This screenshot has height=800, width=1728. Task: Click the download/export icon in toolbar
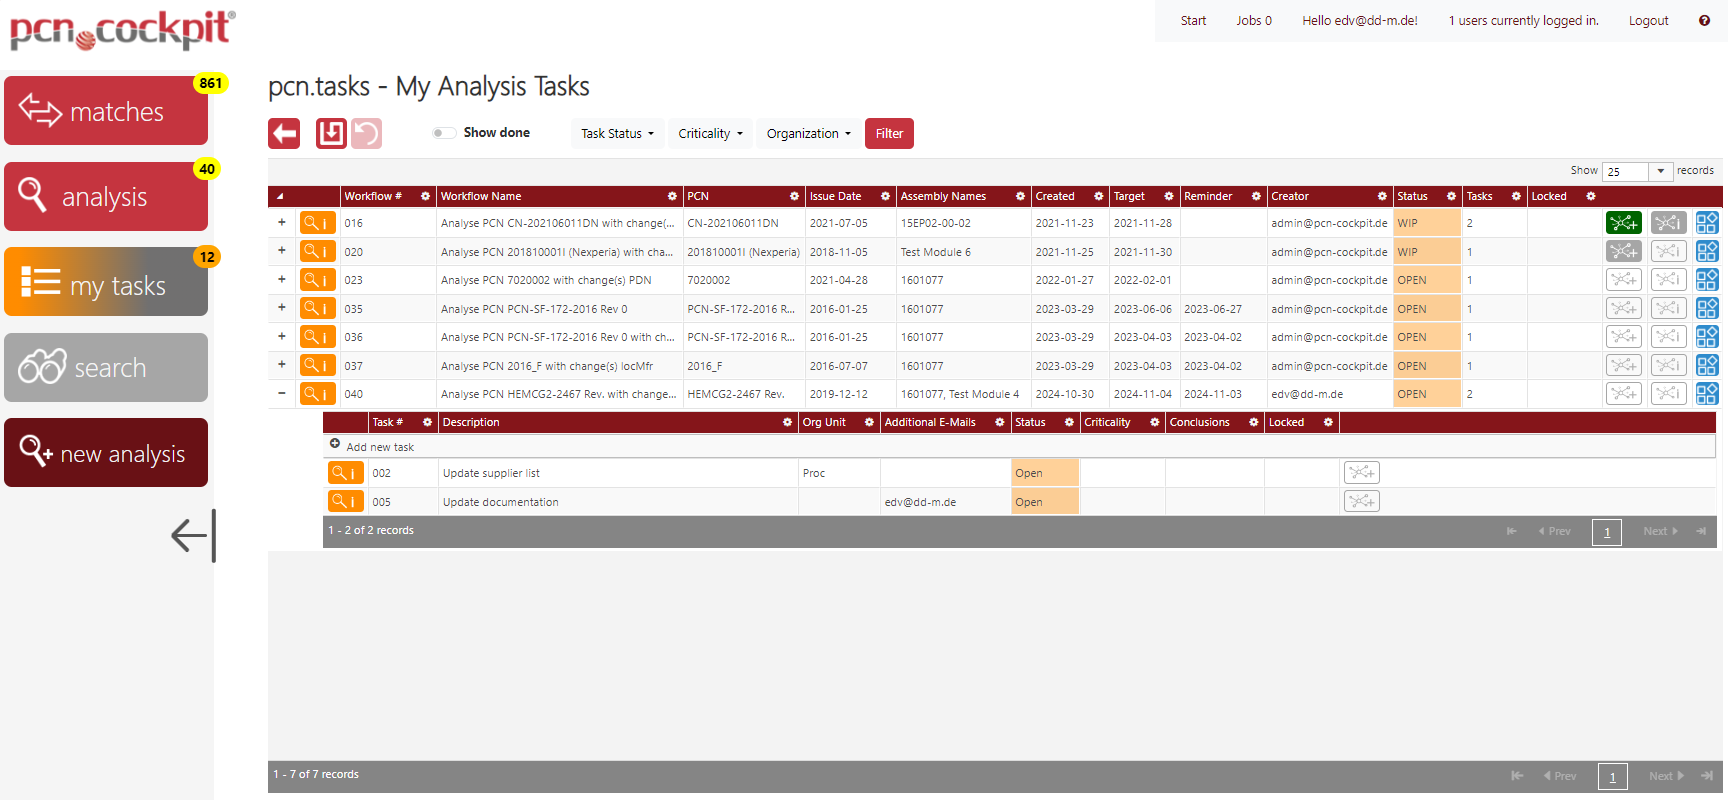click(x=331, y=133)
